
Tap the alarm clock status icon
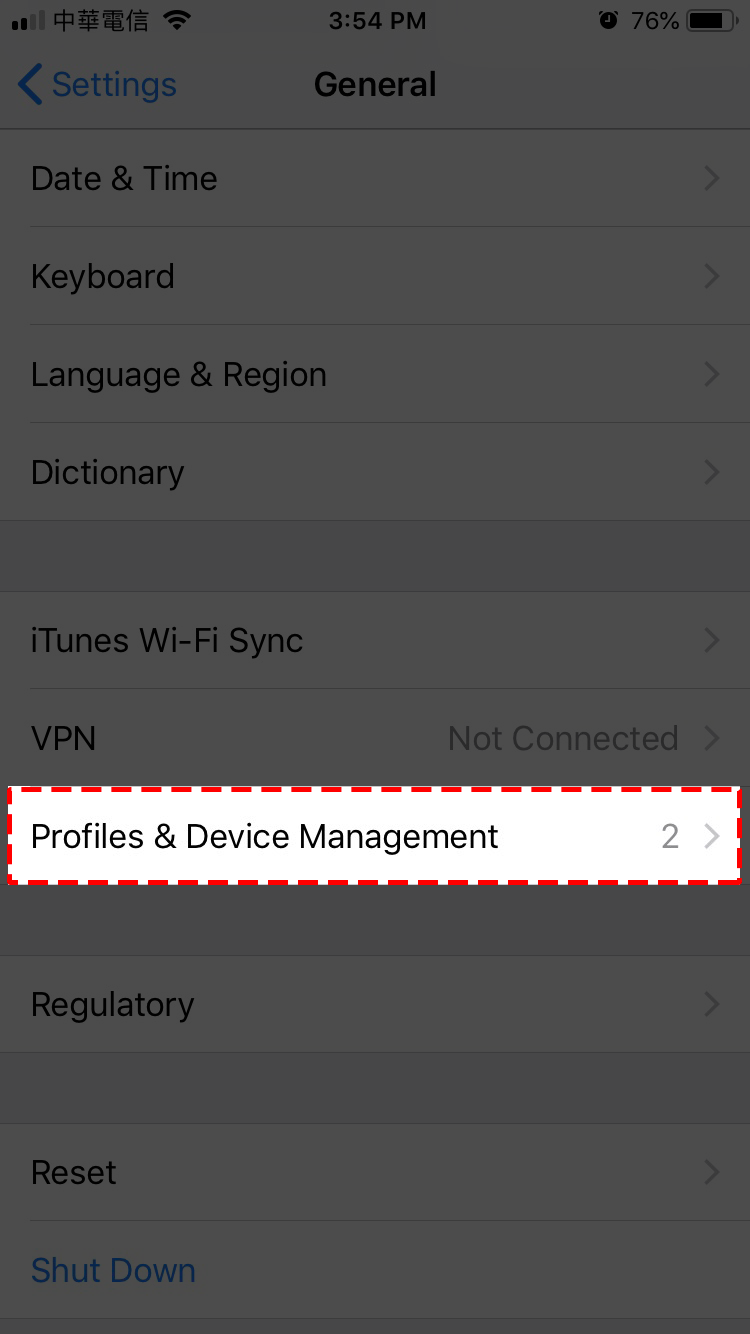[x=608, y=21]
